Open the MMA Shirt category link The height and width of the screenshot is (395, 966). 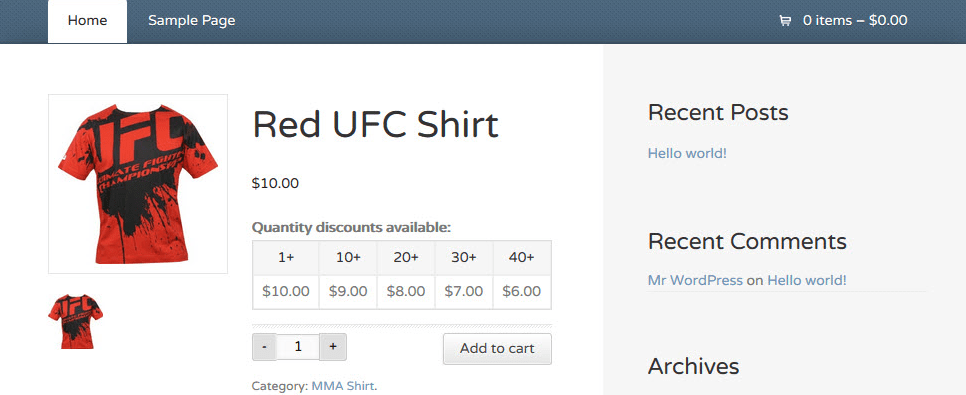click(343, 386)
